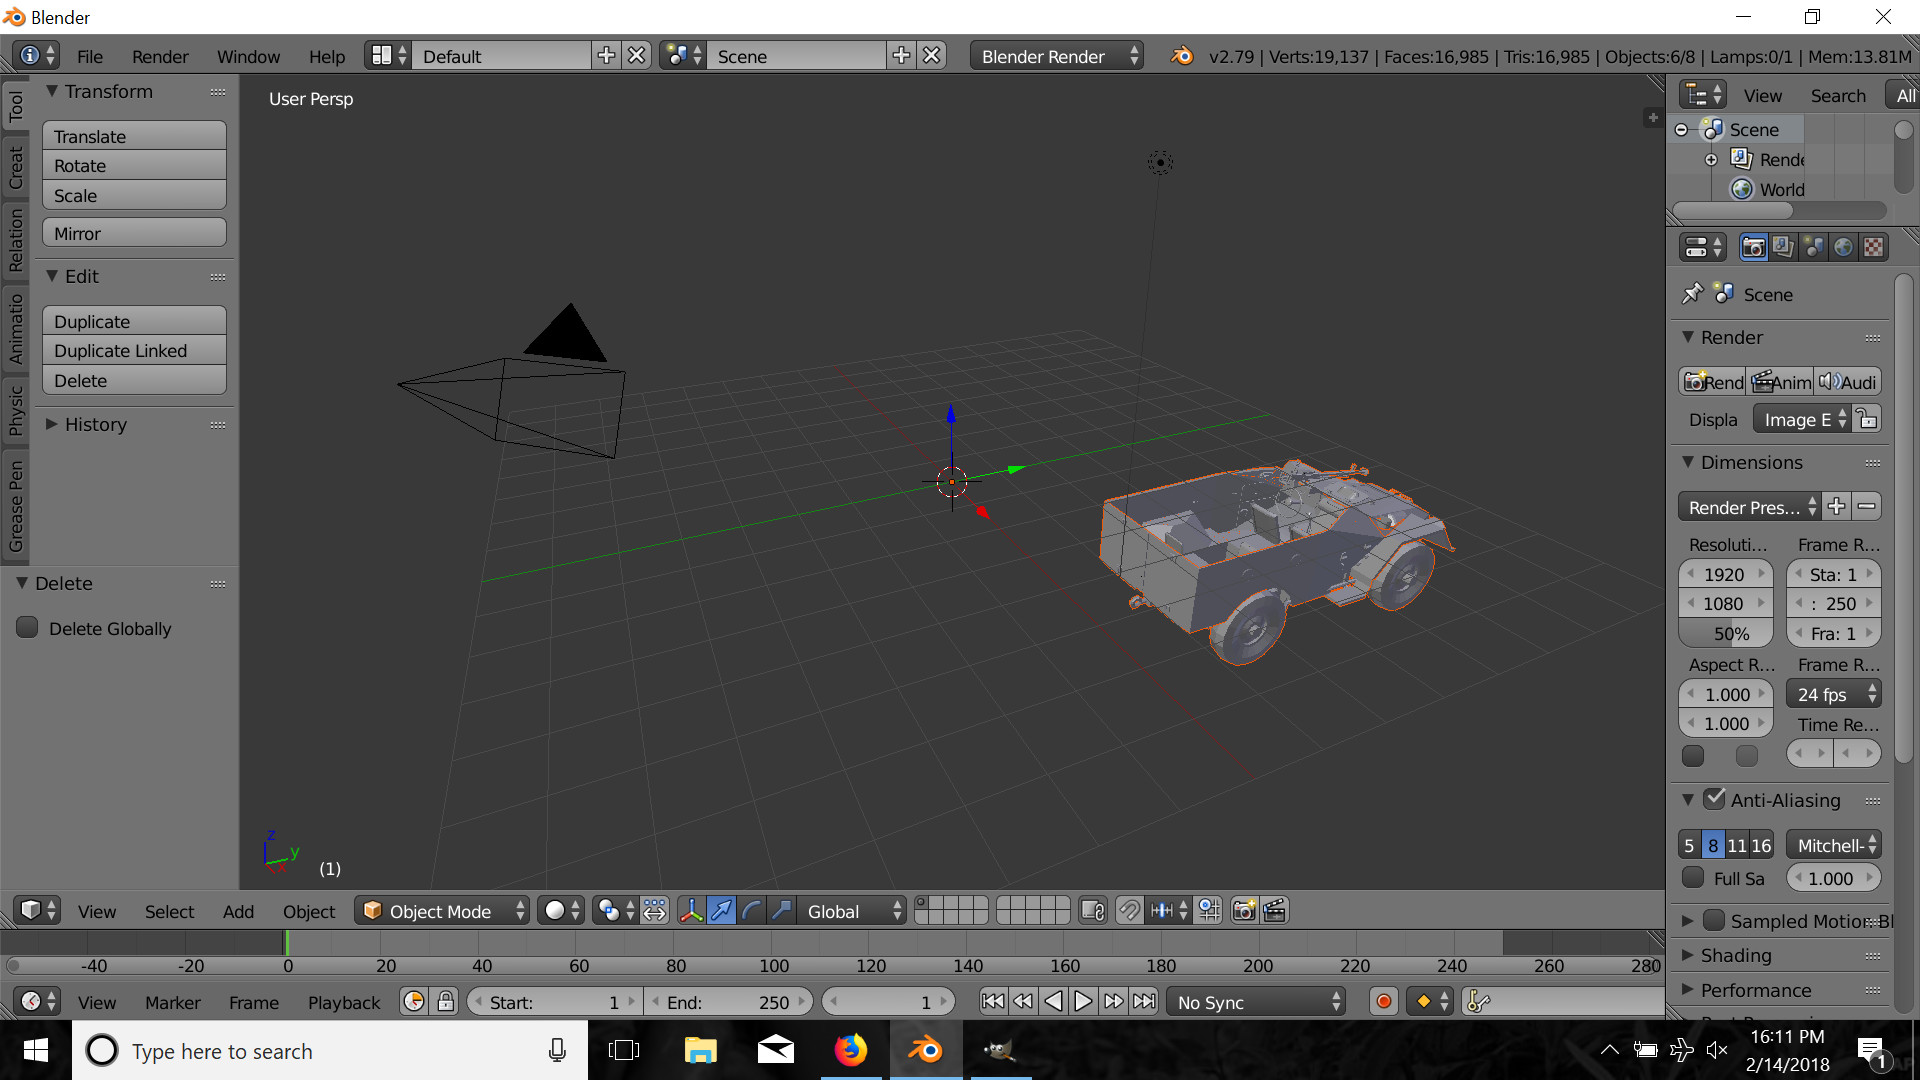
Task: Select the rotate manipulator icon
Action: tap(751, 911)
